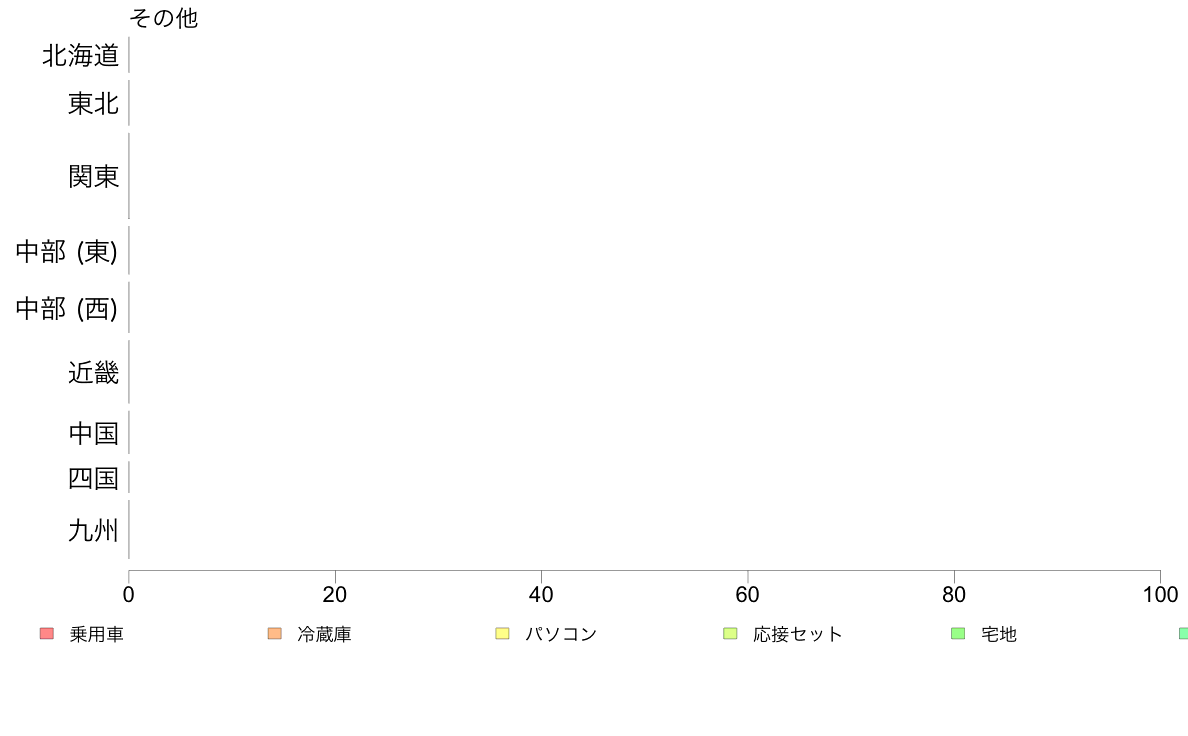Viewport: 1188px width, 736px height.
Task: Click the red 乗用車 legend swatch
Action: point(47,634)
